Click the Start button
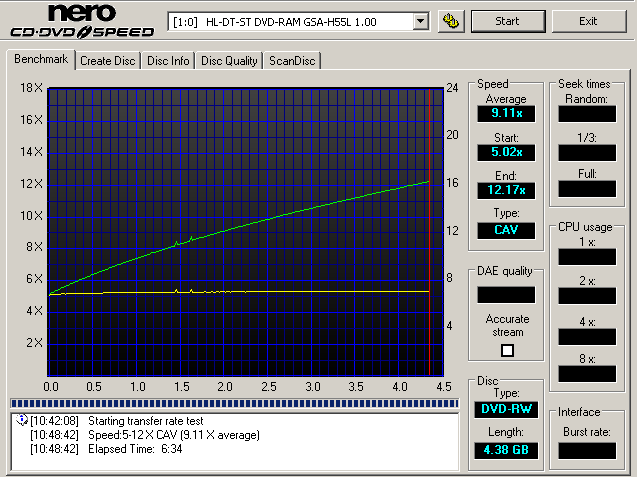This screenshot has width=637, height=477. (x=508, y=21)
